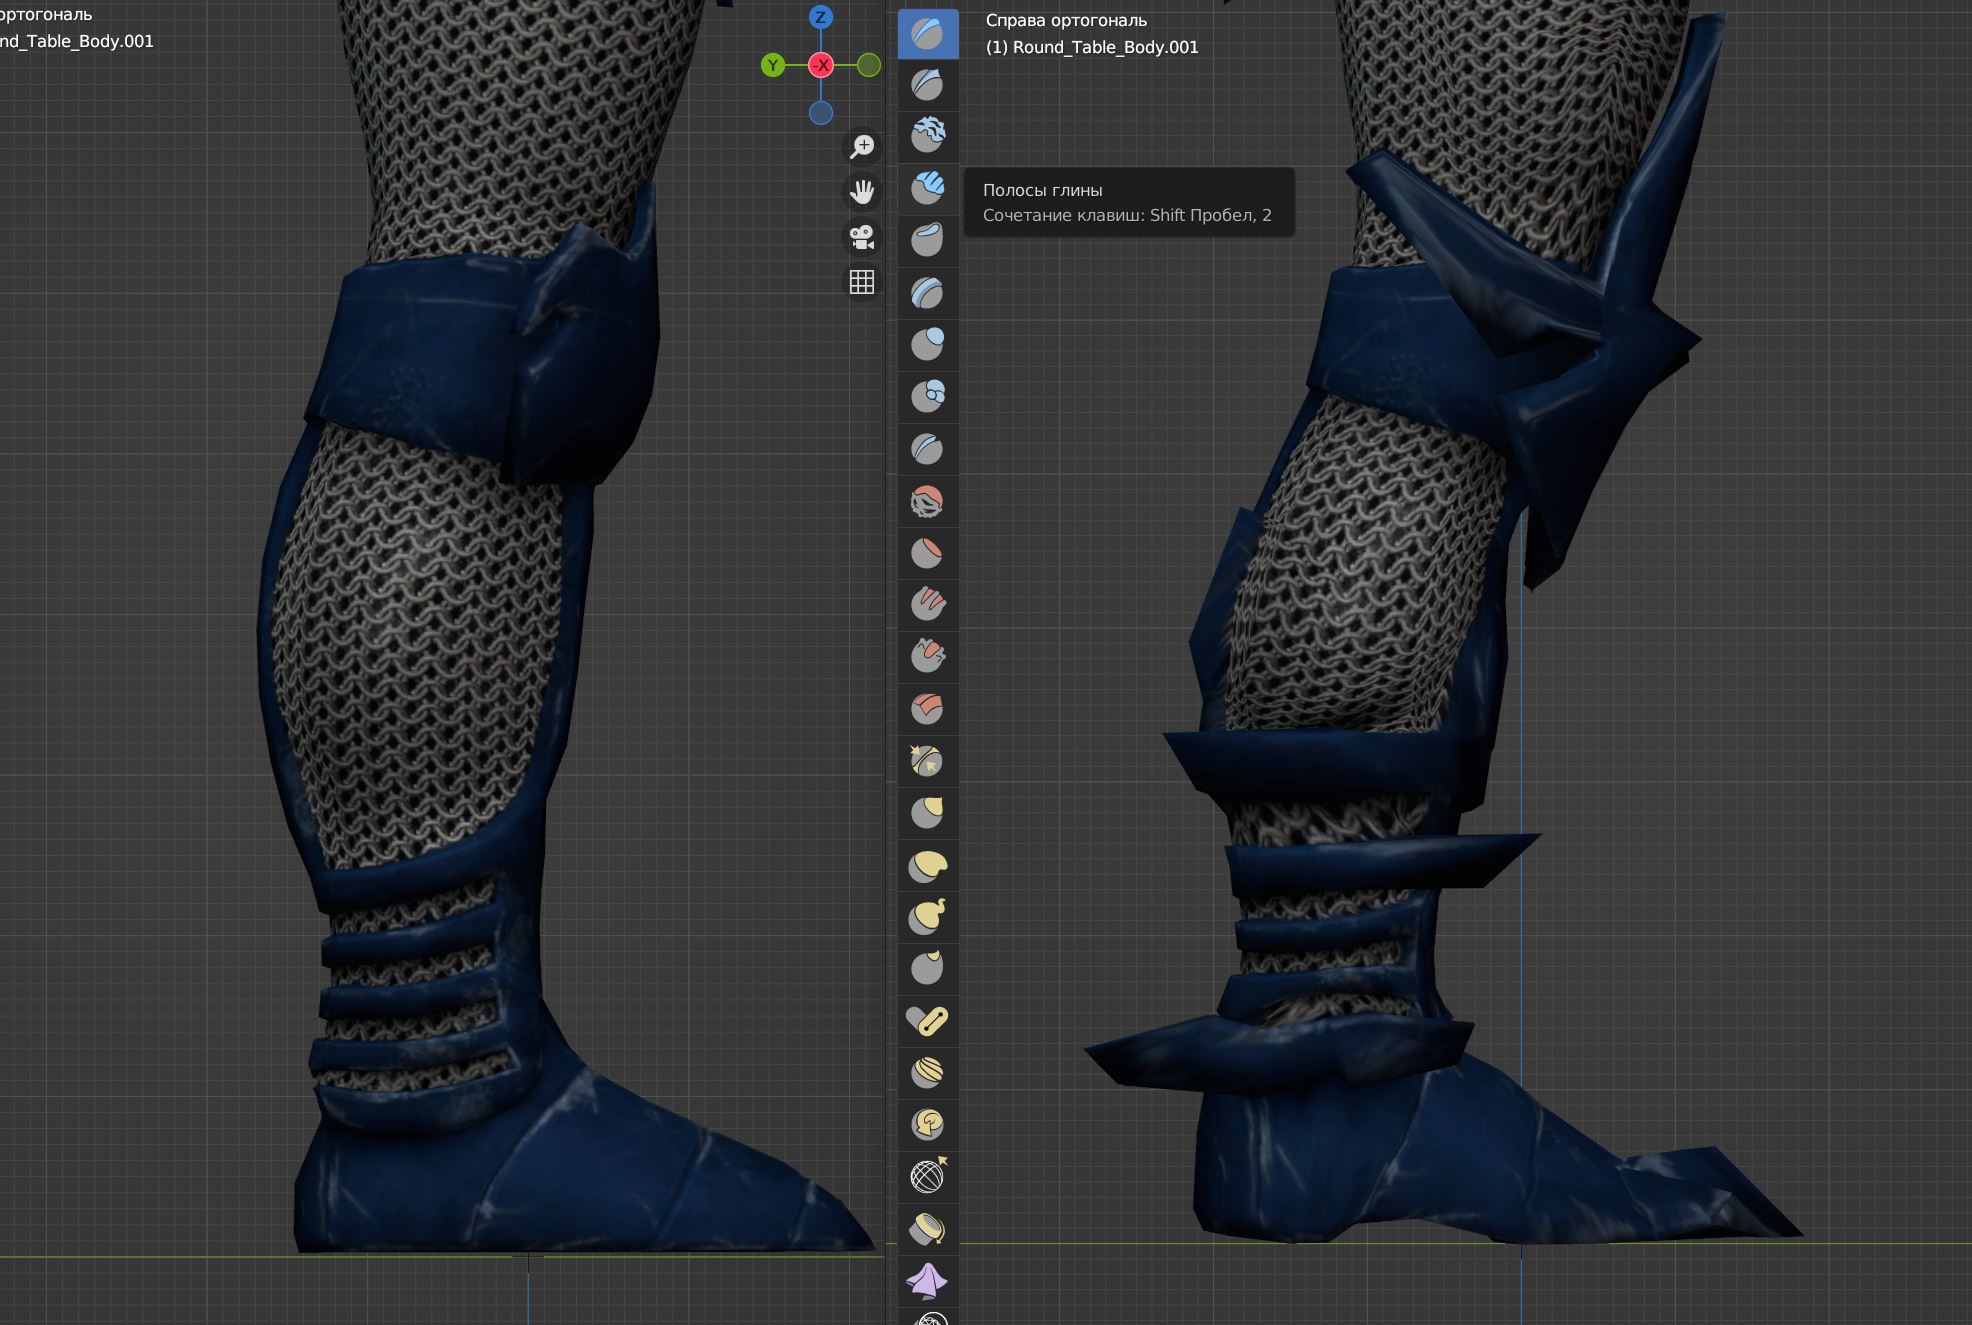1972x1325 pixels.
Task: Choose the Pinch brush tool
Action: coord(927,761)
